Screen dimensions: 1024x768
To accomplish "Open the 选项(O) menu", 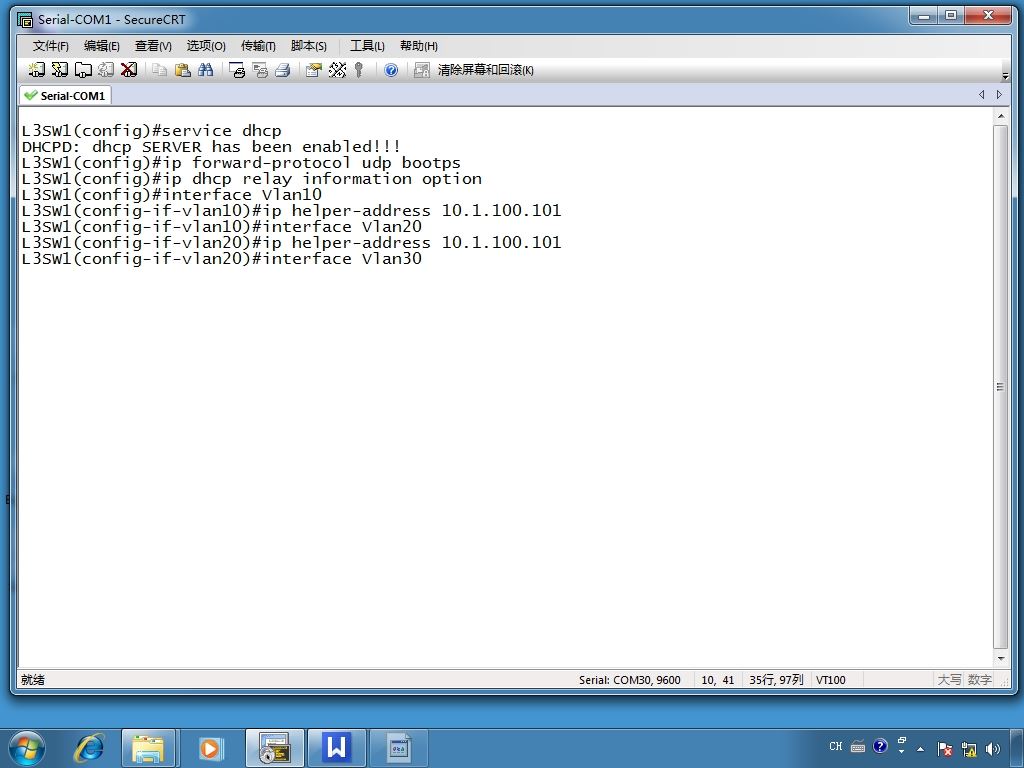I will pyautogui.click(x=206, y=46).
